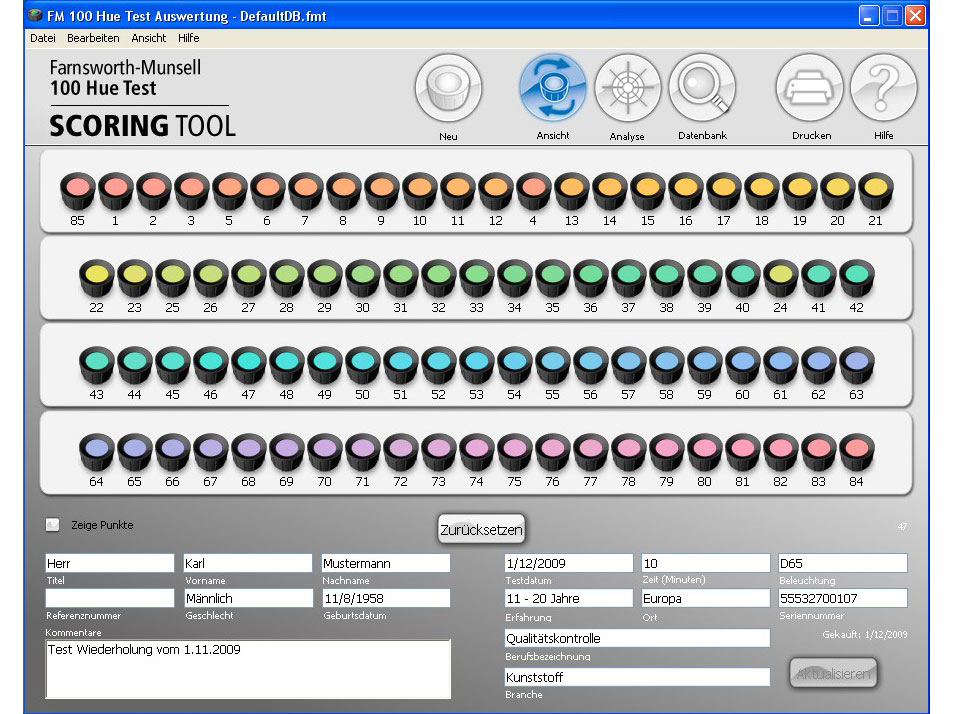Click the FM 100 title bar app icon

point(36,16)
